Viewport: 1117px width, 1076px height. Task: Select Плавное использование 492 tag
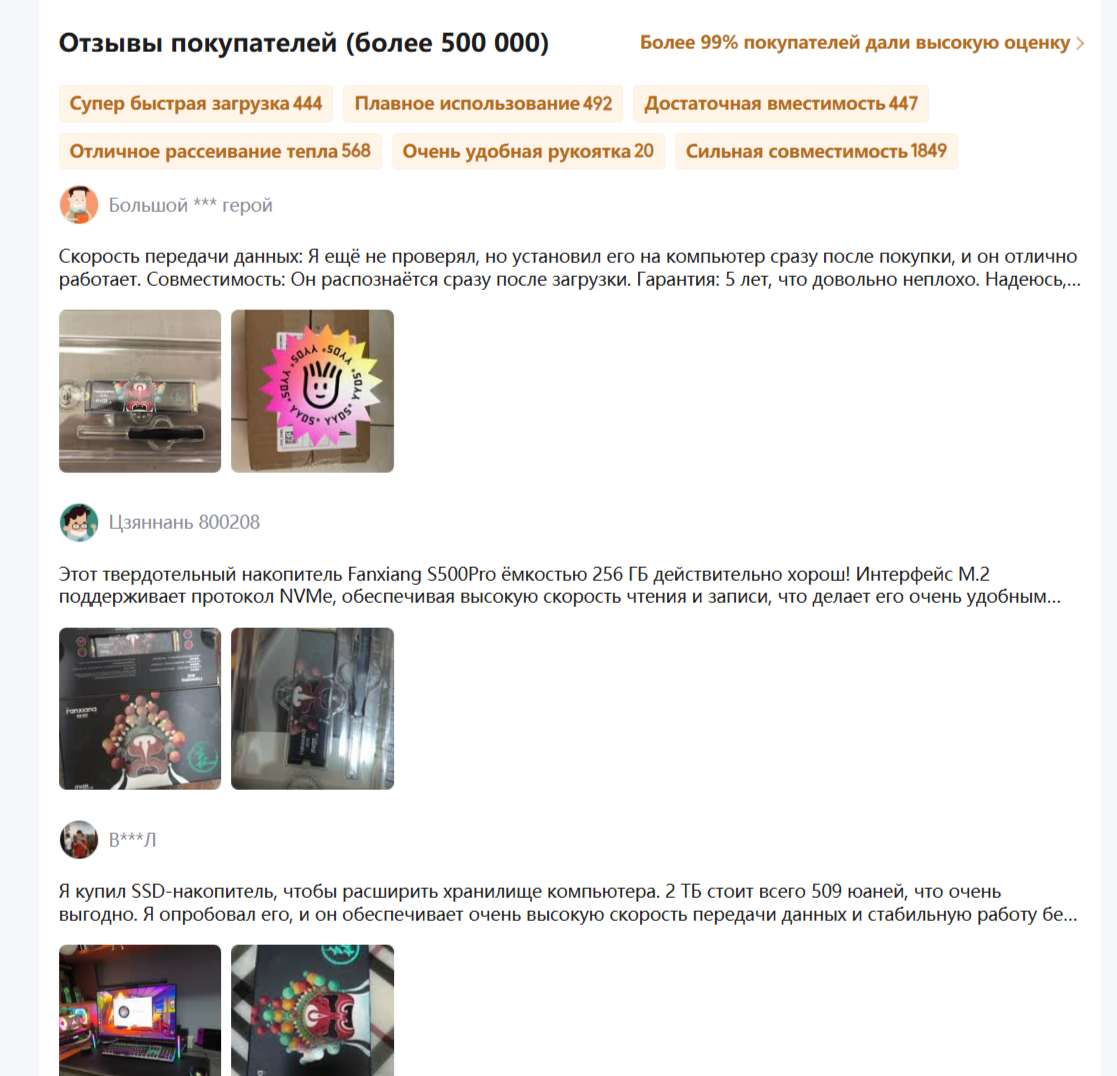click(x=483, y=103)
